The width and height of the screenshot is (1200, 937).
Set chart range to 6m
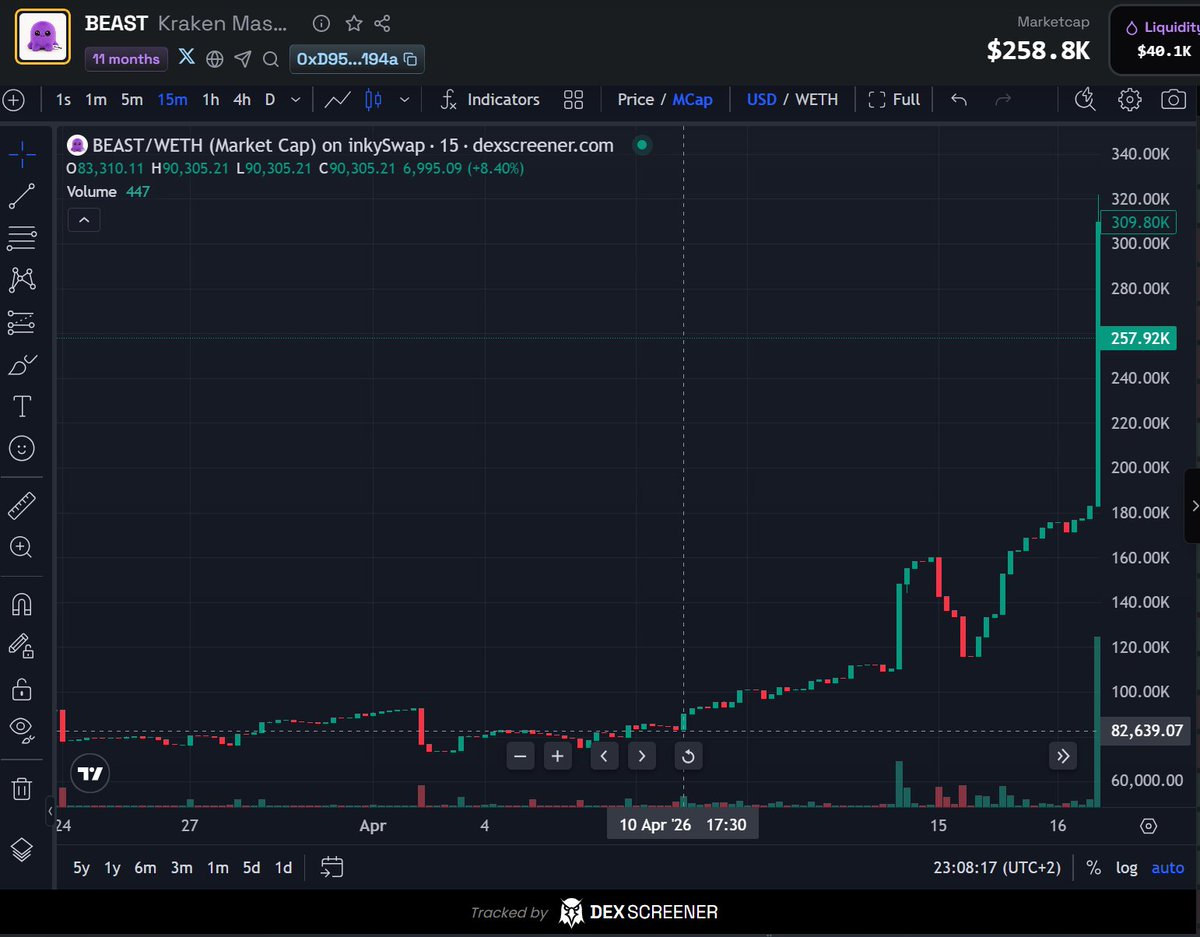click(146, 867)
